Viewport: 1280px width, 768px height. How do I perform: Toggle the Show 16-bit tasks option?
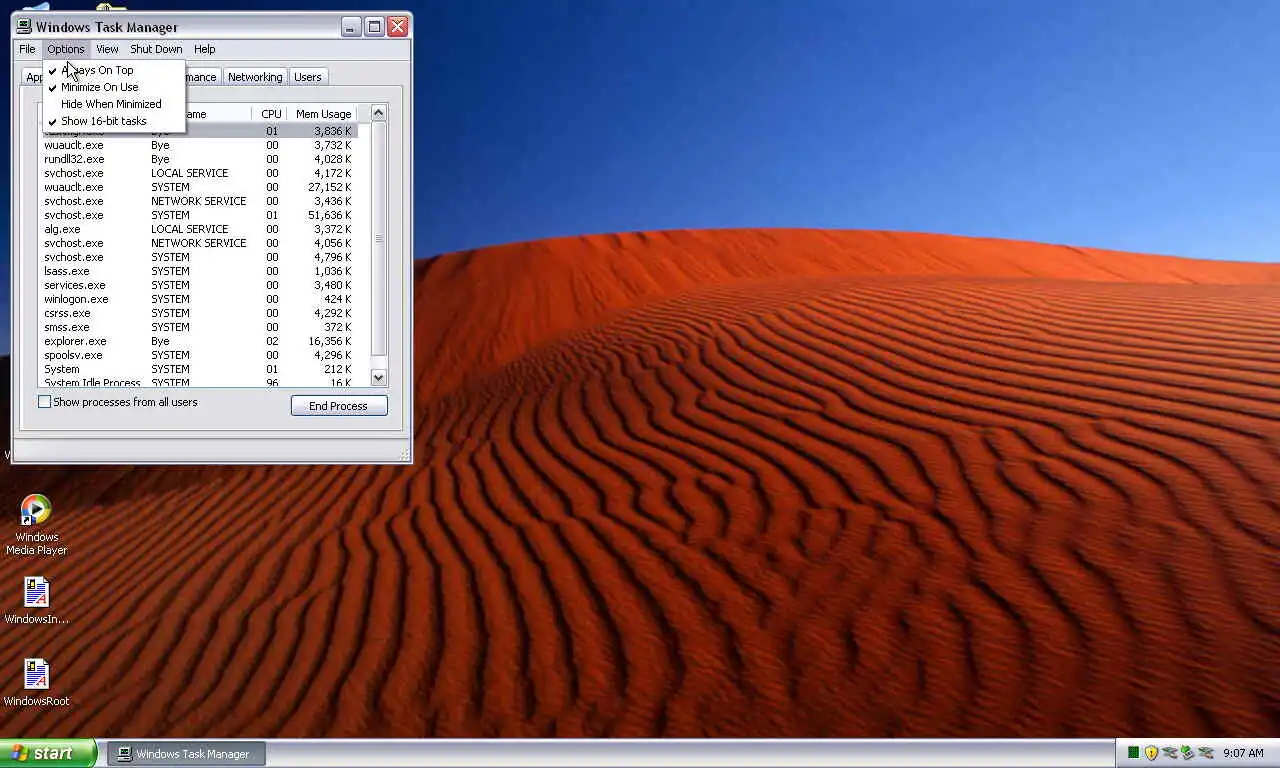pyautogui.click(x=114, y=121)
